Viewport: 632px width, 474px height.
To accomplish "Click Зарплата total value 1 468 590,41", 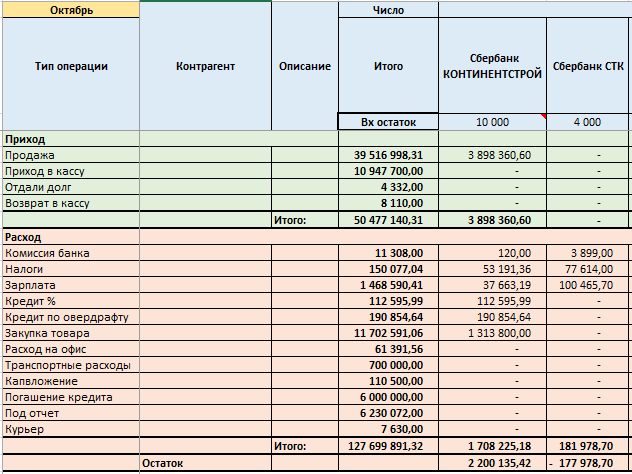I will [388, 285].
